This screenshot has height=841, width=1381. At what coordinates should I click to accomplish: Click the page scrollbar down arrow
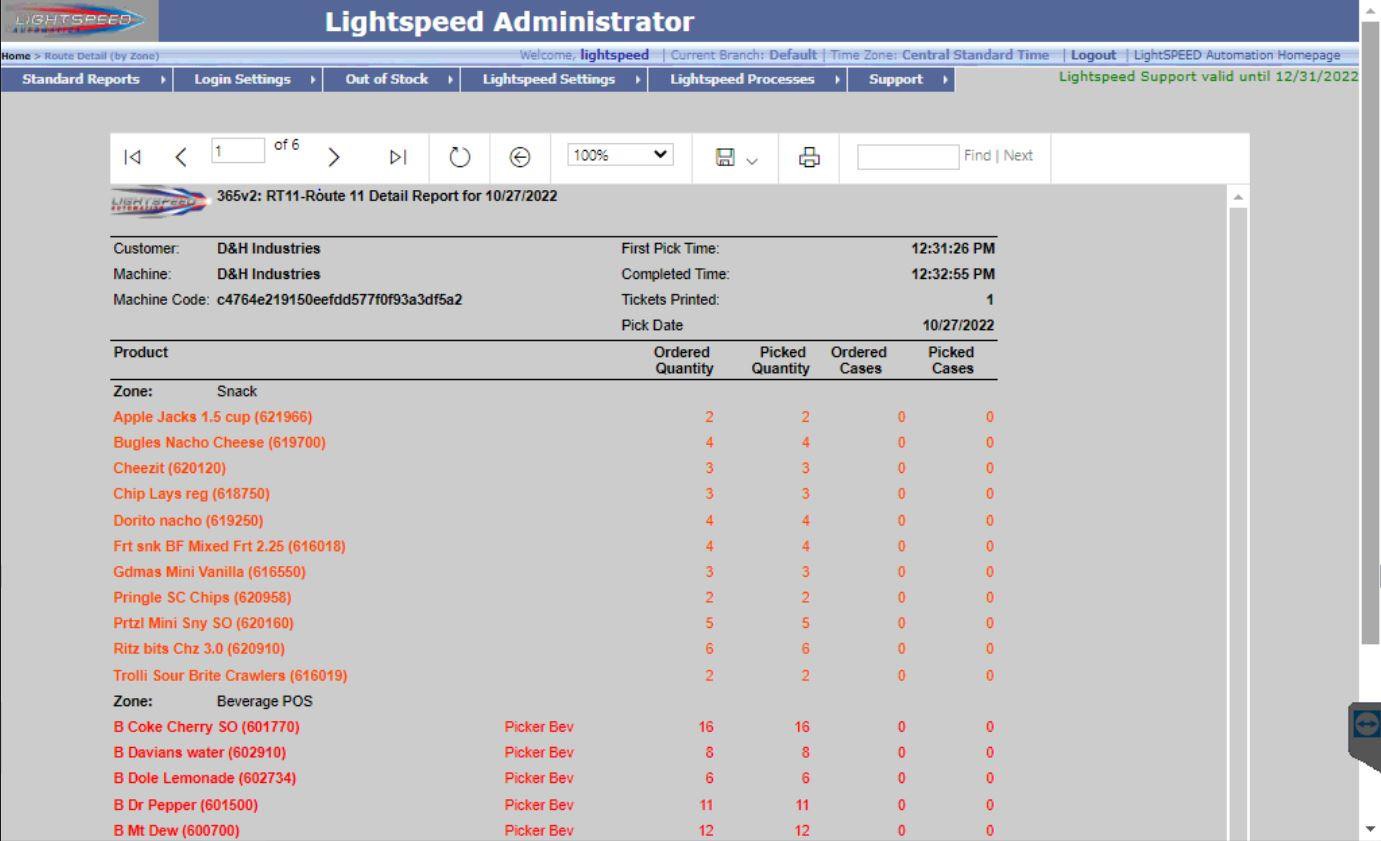pyautogui.click(x=1371, y=830)
